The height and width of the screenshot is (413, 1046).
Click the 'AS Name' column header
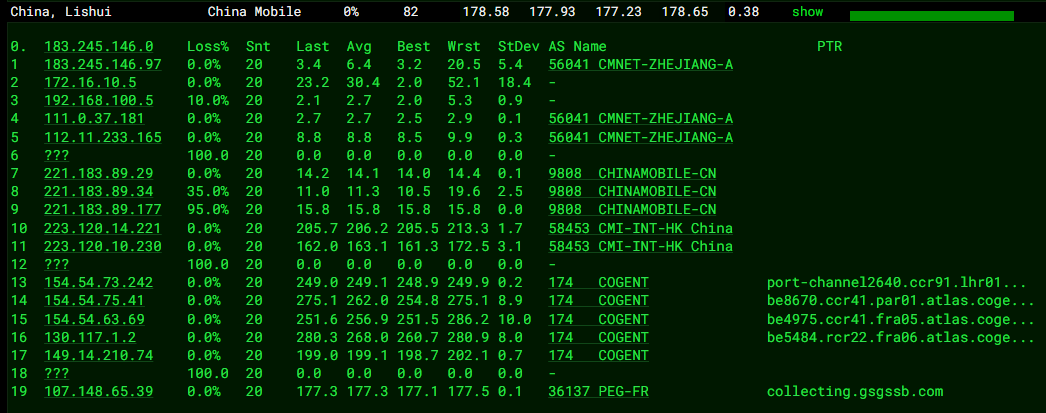coord(578,47)
